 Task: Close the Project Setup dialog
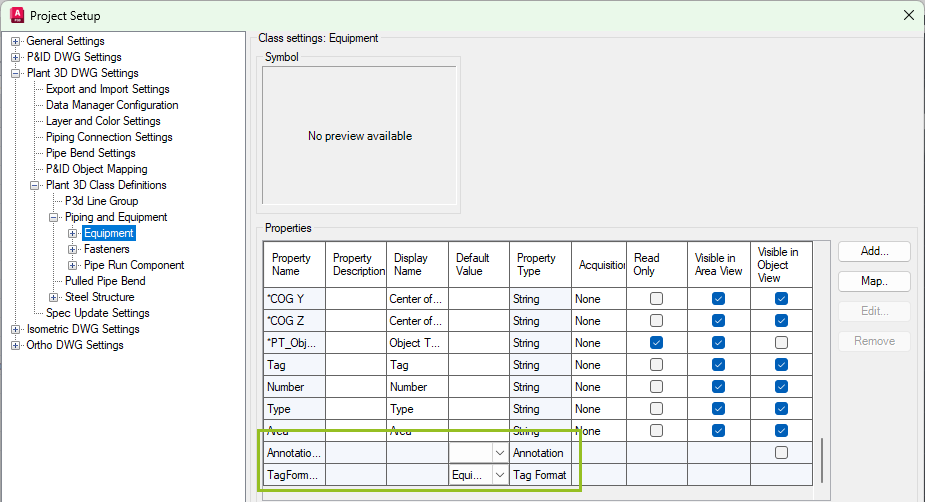908,15
